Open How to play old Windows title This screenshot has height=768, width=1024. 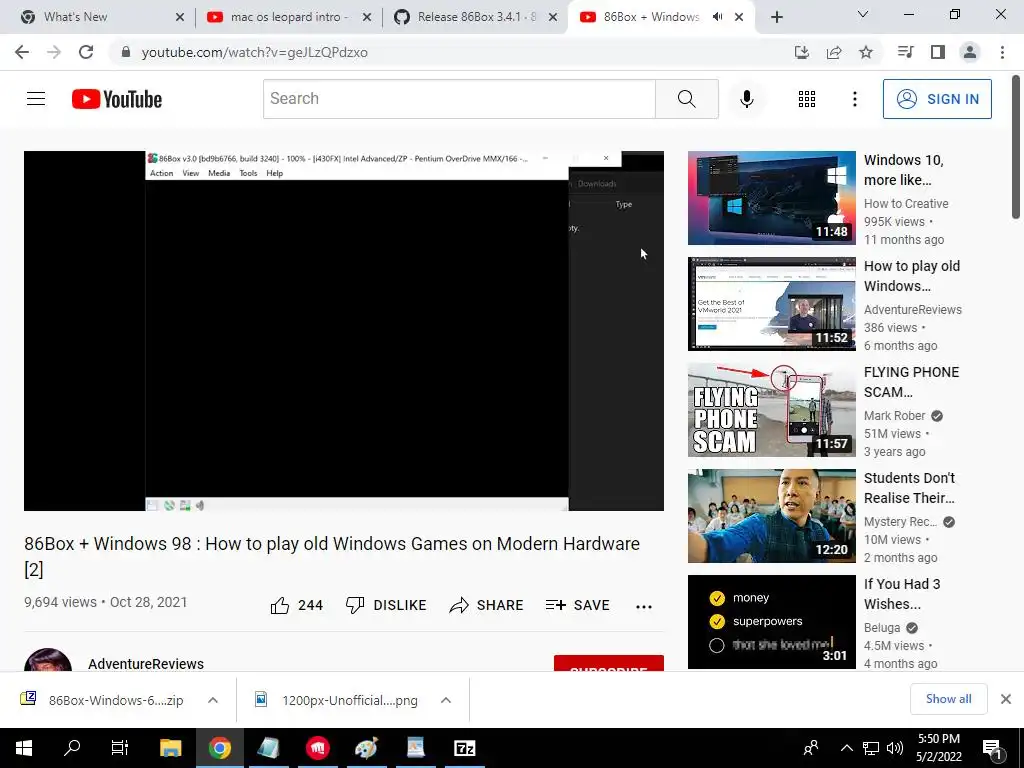tap(912, 276)
